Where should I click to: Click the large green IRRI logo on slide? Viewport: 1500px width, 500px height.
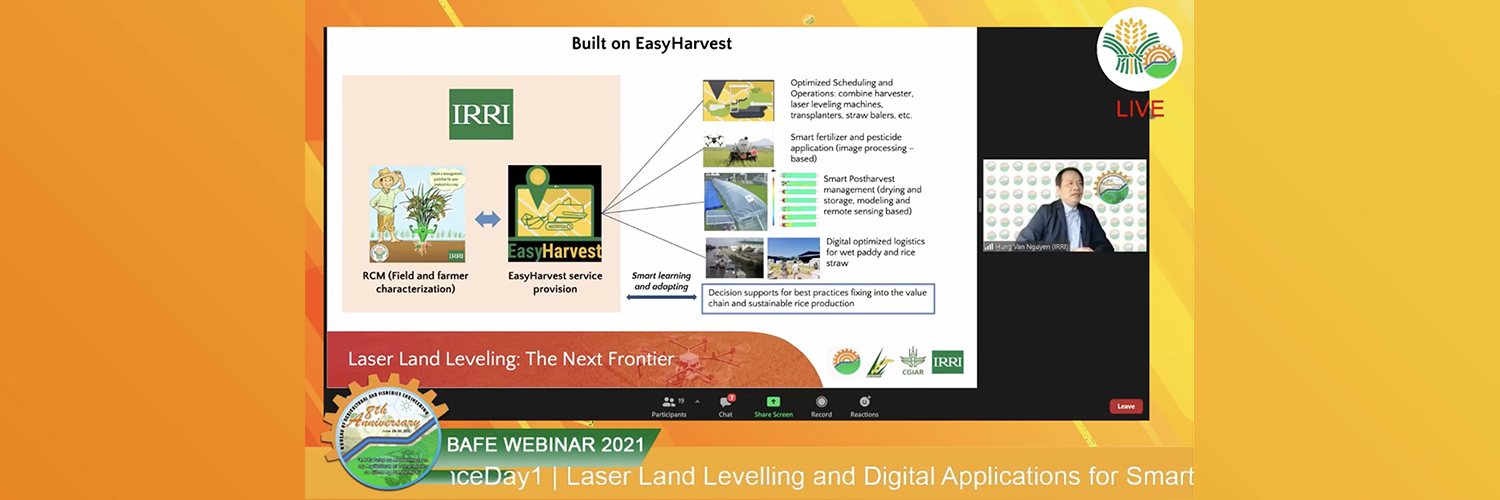pos(481,114)
